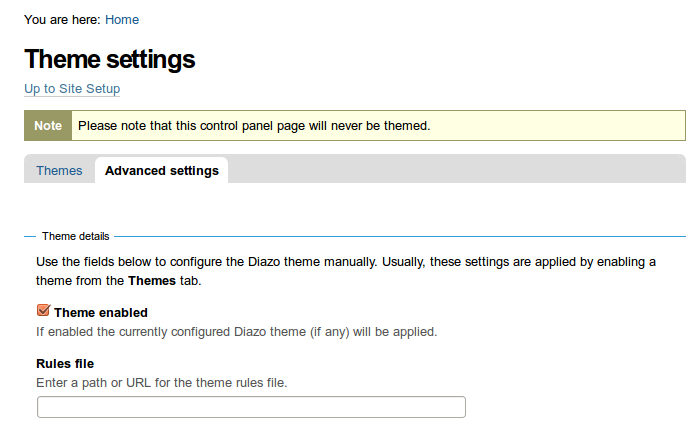
Task: Click the Theme settings page heading
Action: click(x=109, y=59)
